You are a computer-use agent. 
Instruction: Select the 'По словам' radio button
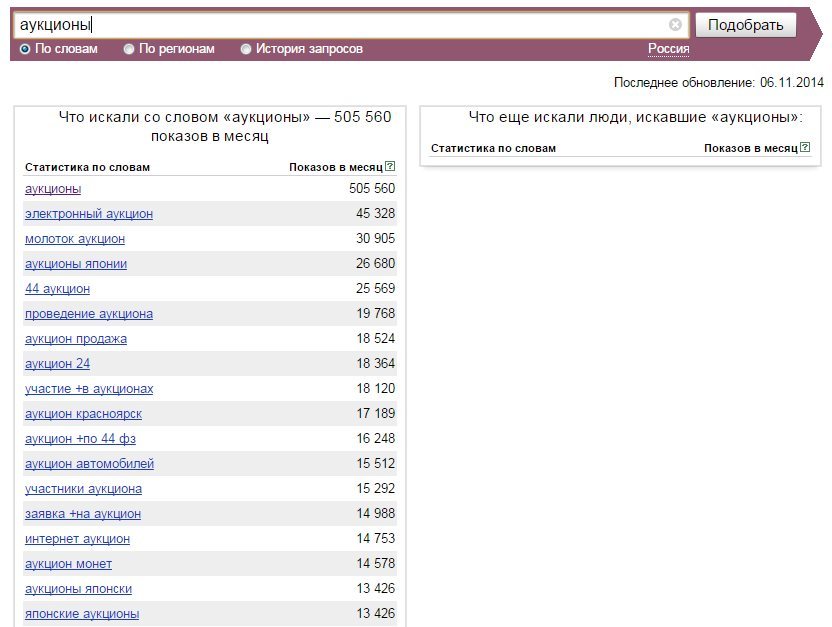click(25, 49)
